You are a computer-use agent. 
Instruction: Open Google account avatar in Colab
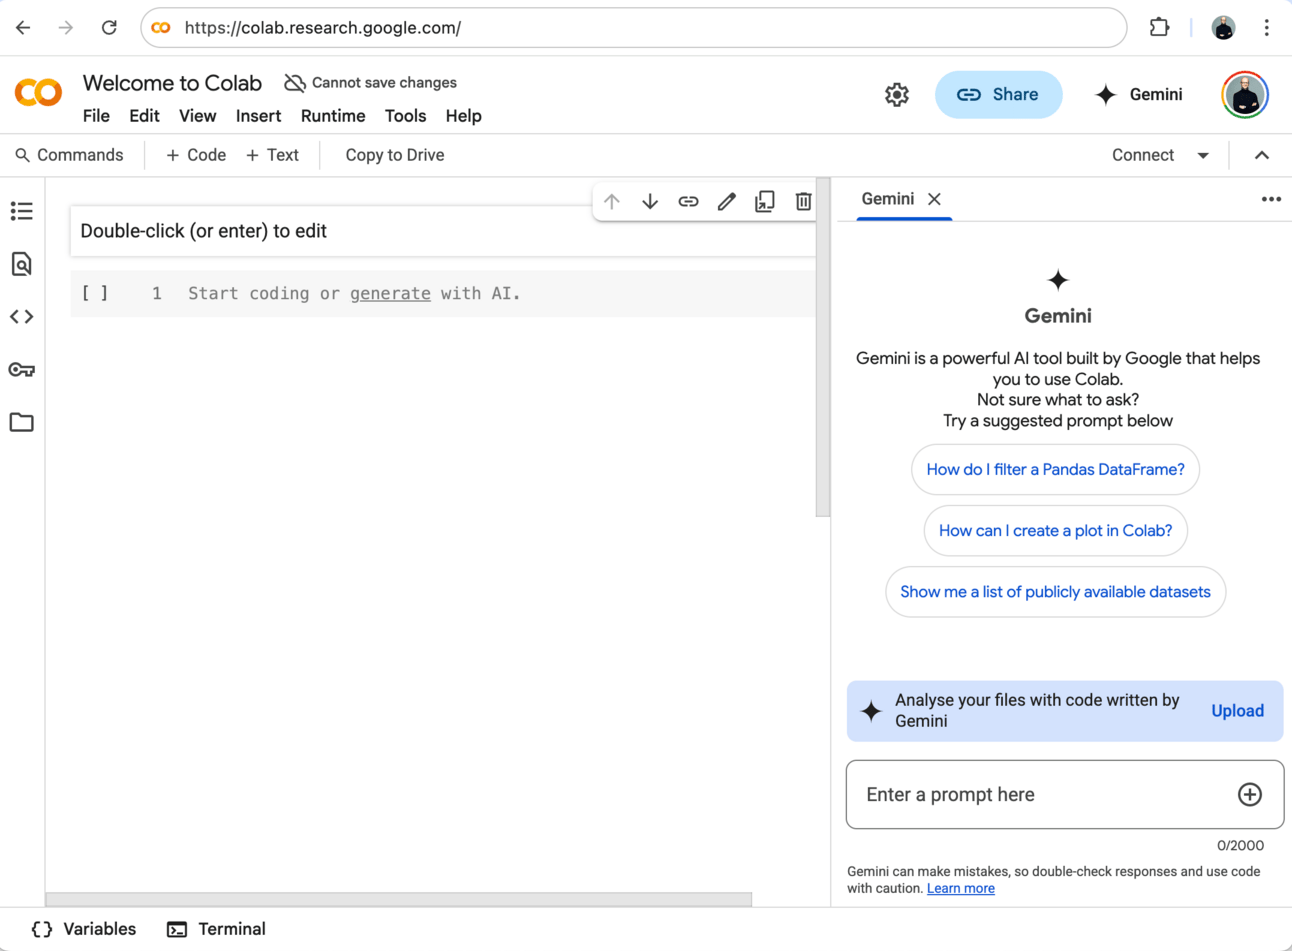[x=1245, y=95]
